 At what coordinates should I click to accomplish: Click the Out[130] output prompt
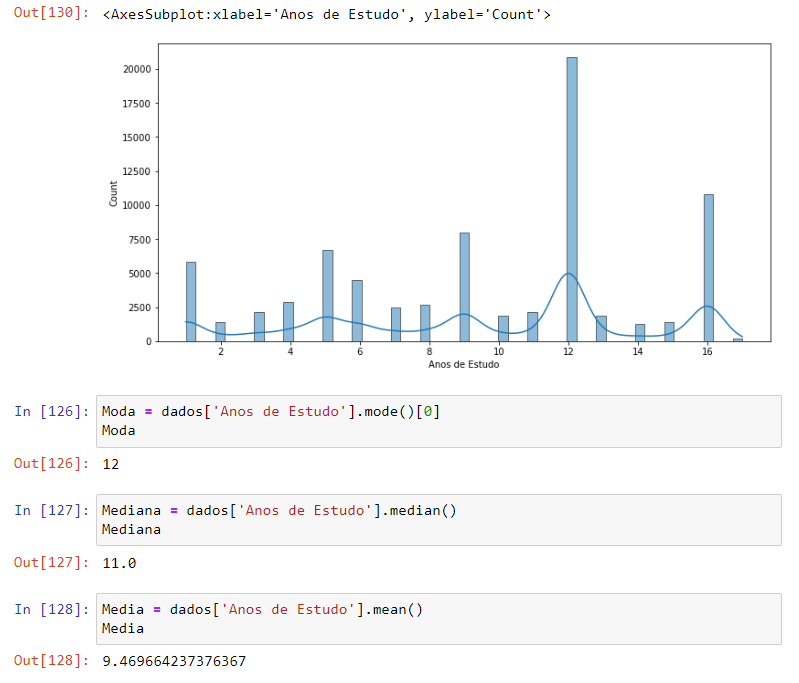tap(51, 15)
